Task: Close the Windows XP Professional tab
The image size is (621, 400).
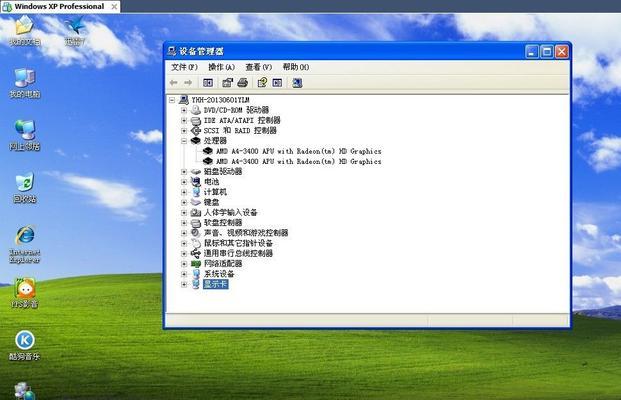Action: point(114,7)
